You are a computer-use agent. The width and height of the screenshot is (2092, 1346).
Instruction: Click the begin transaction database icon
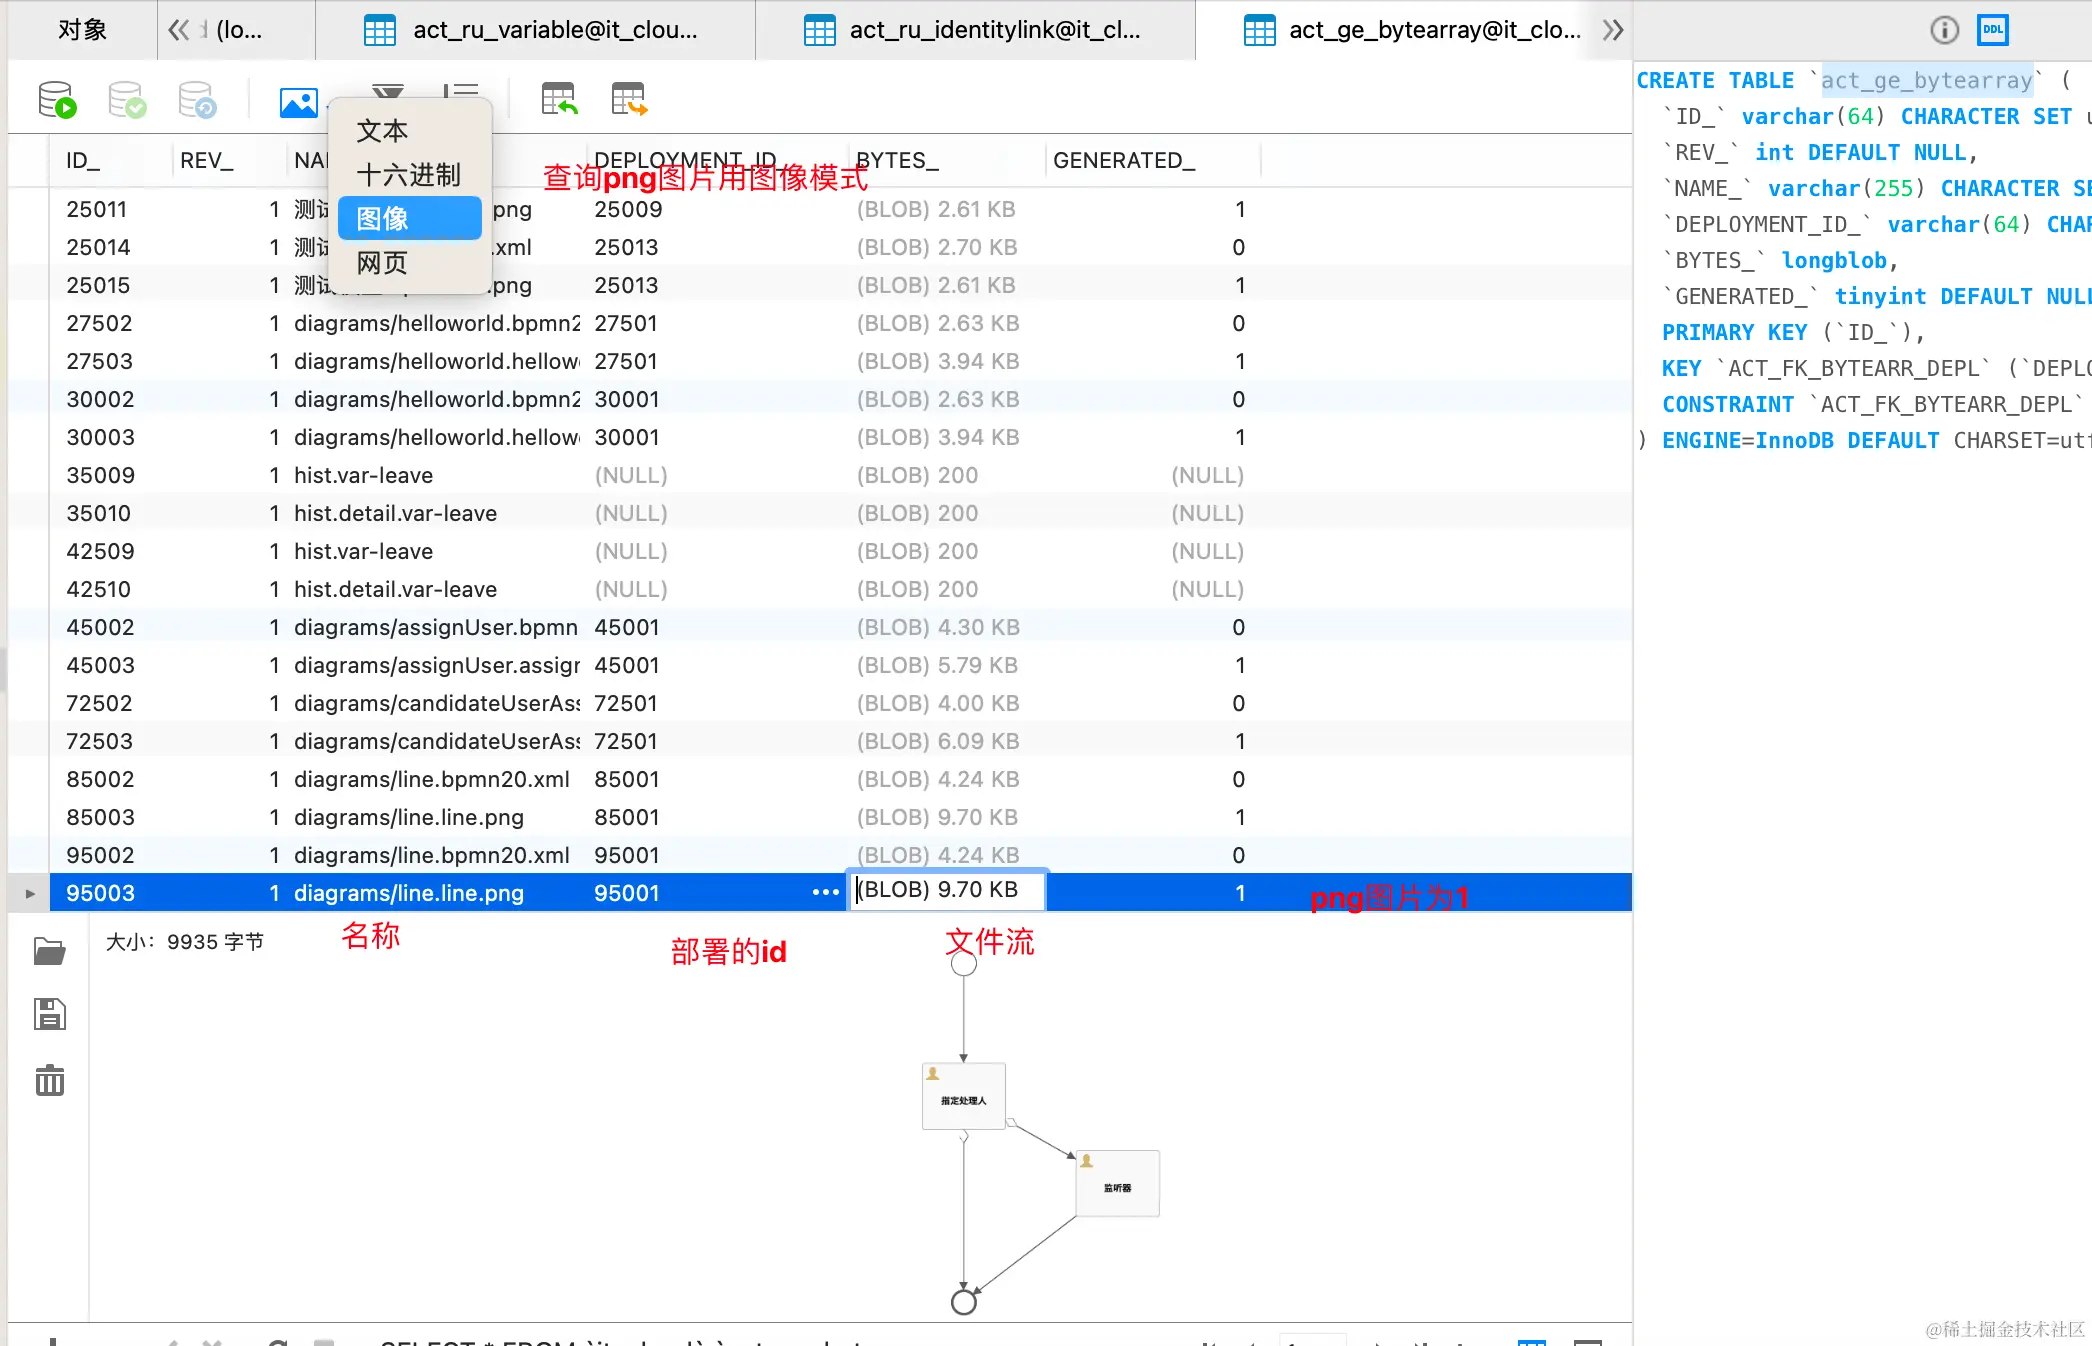(x=57, y=100)
